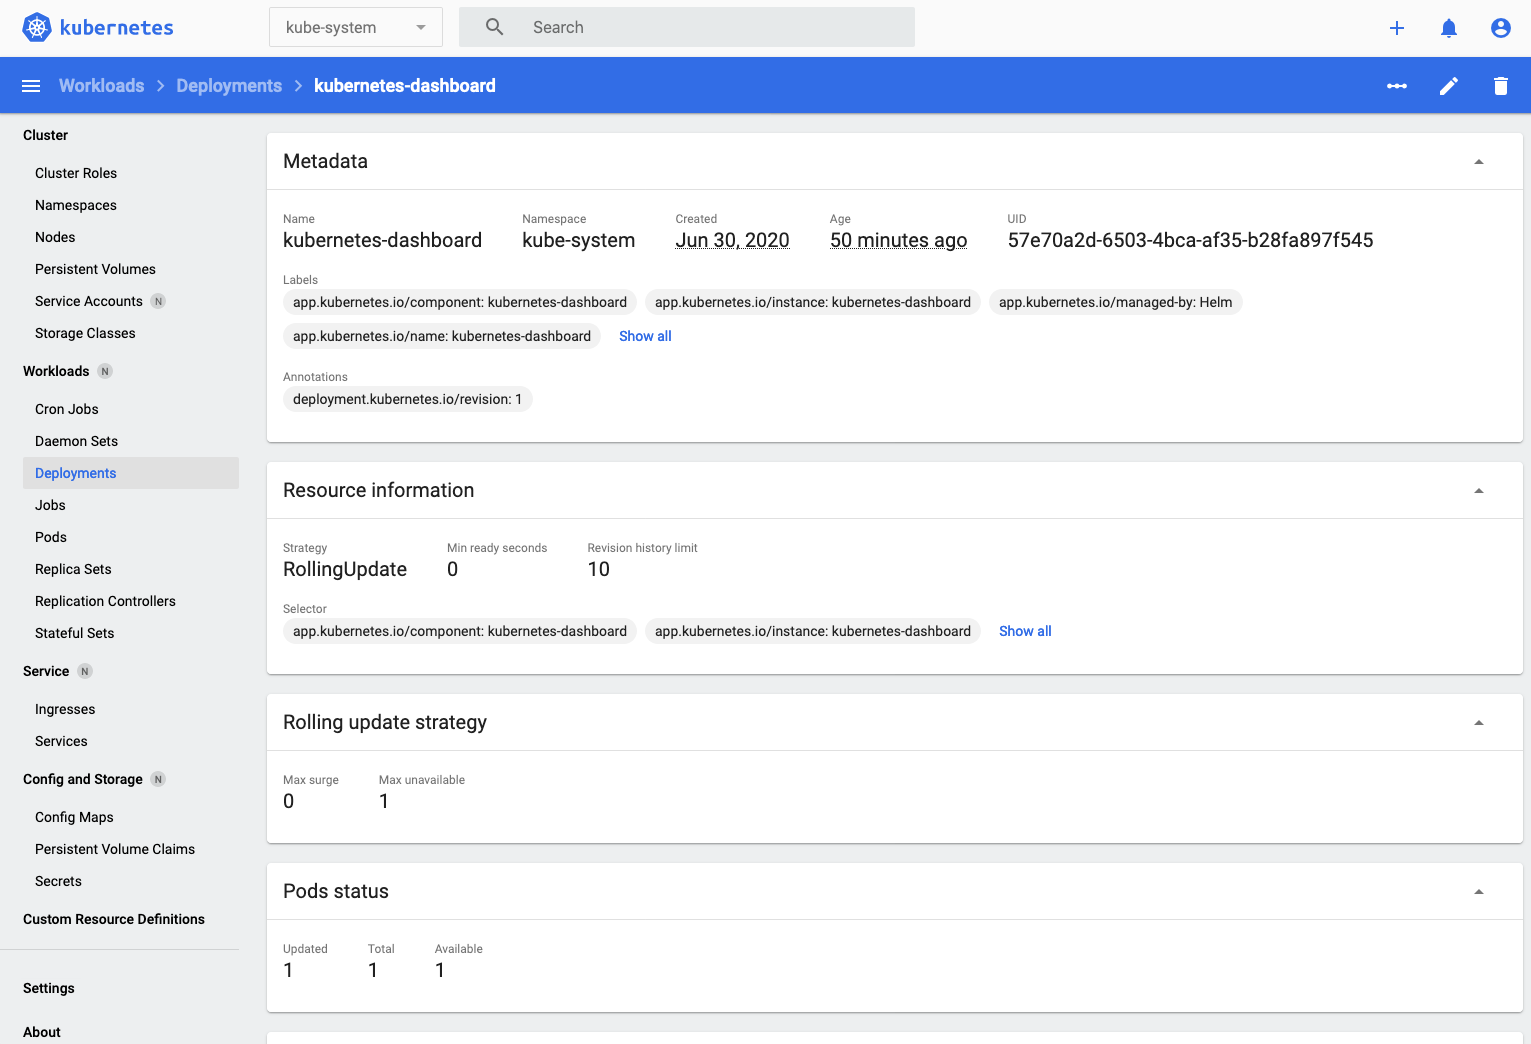Open the kube-system namespace dropdown

[355, 27]
